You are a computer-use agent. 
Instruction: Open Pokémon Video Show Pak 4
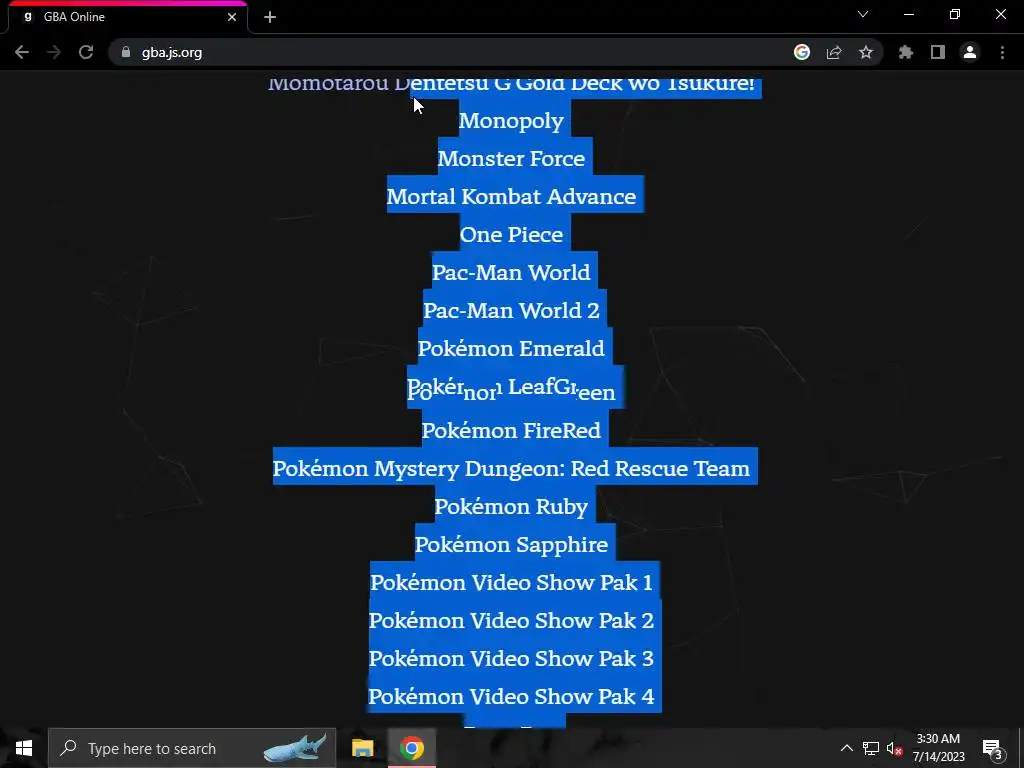tap(511, 696)
